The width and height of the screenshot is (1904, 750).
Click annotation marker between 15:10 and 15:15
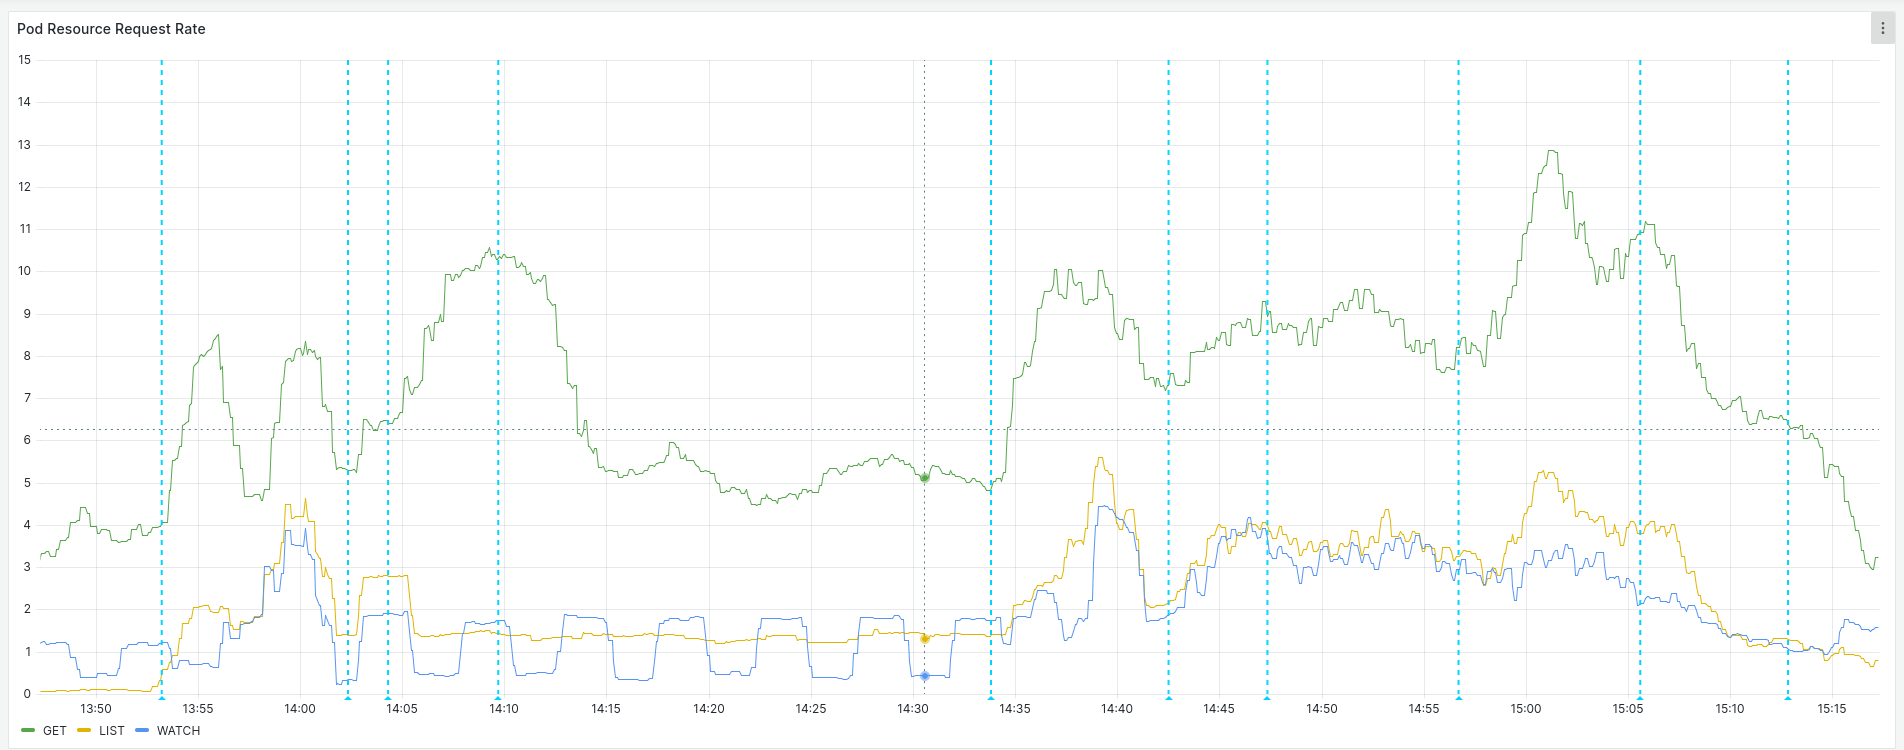tap(1788, 696)
